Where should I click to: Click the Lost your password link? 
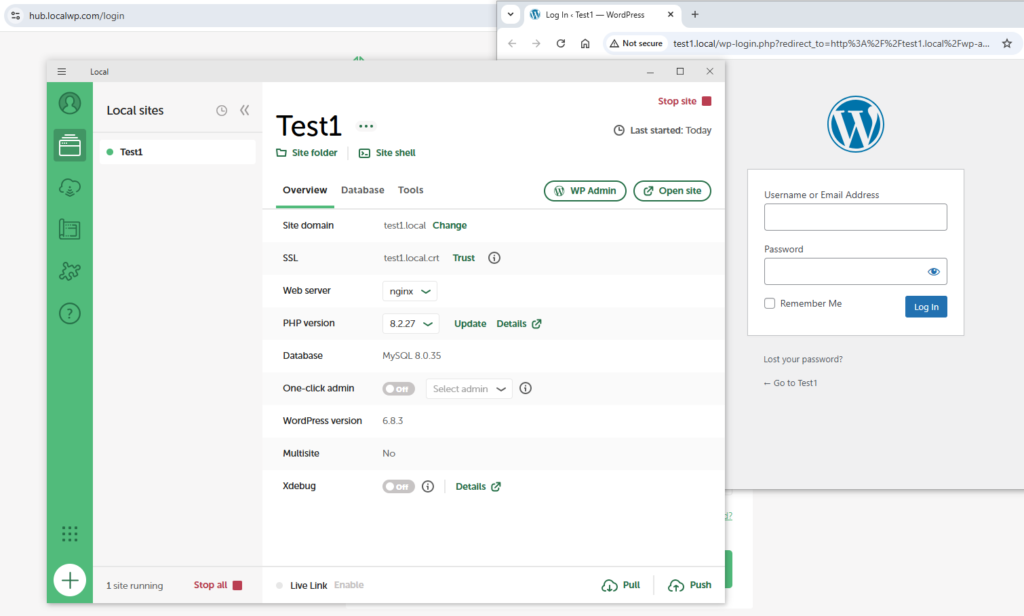(802, 359)
